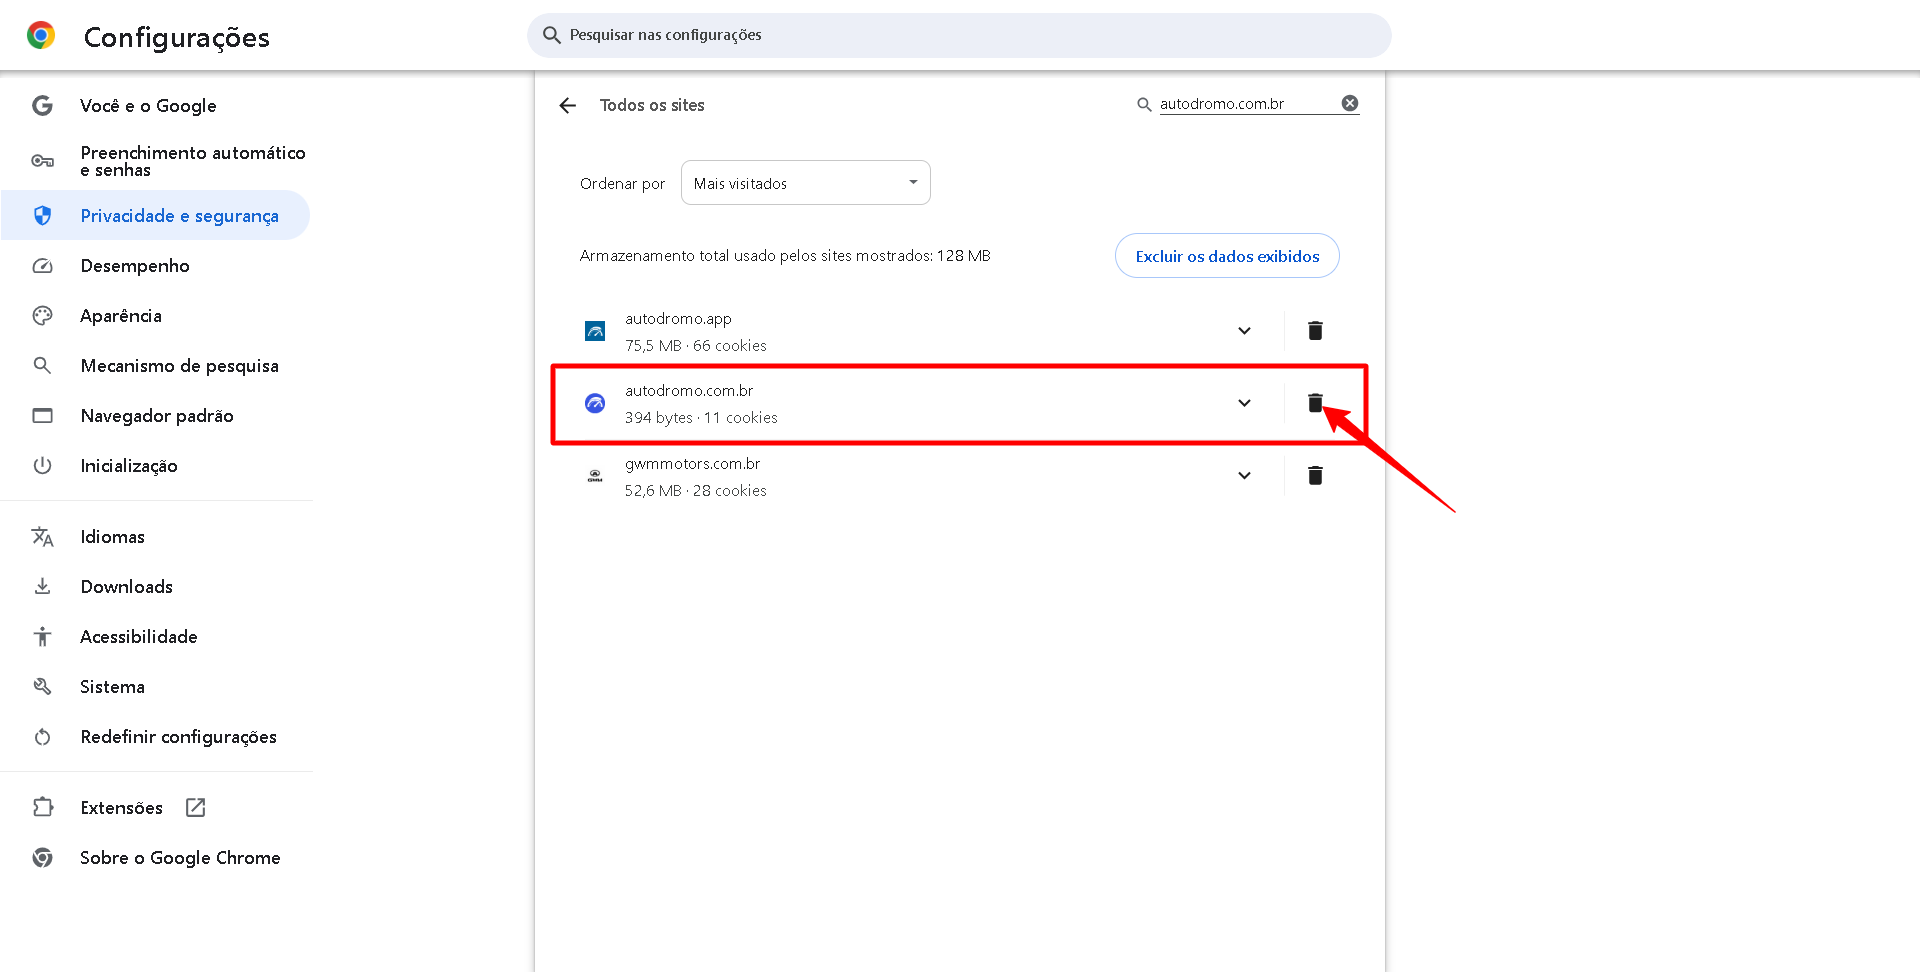Image resolution: width=1920 pixels, height=972 pixels.
Task: Open Preenchimento automático e senhas section
Action: [x=193, y=161]
